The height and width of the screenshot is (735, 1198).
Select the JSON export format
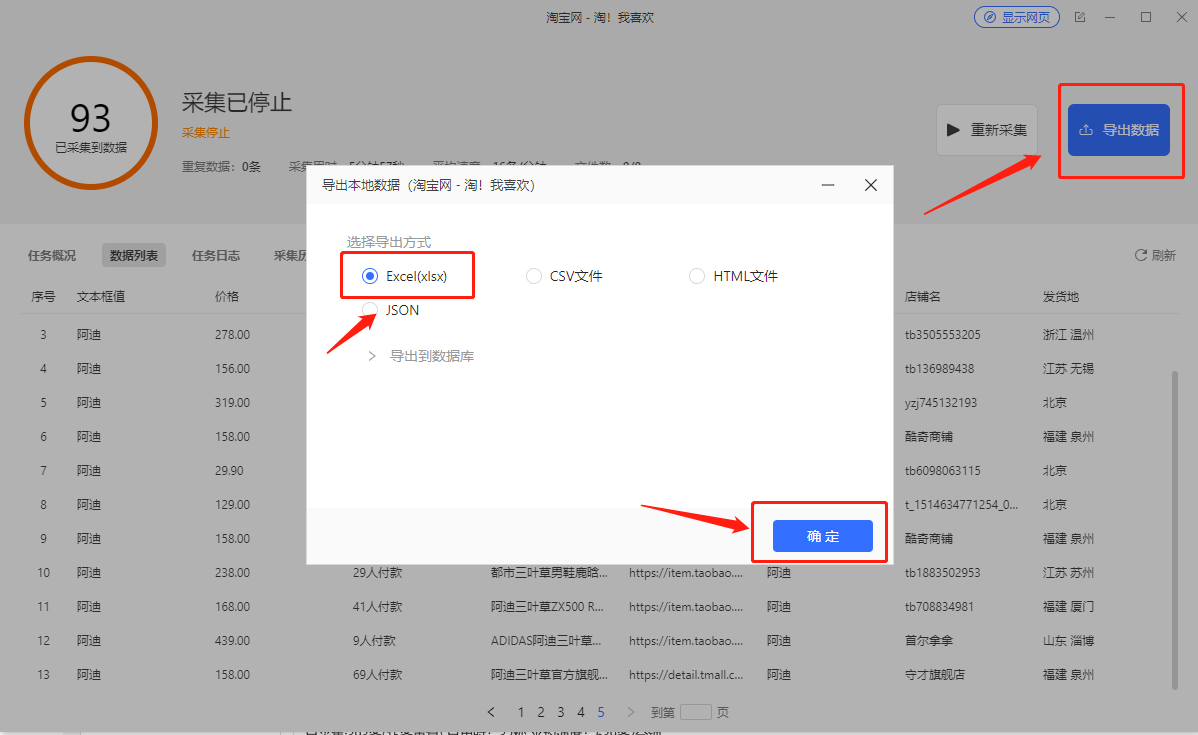pyautogui.click(x=390, y=309)
